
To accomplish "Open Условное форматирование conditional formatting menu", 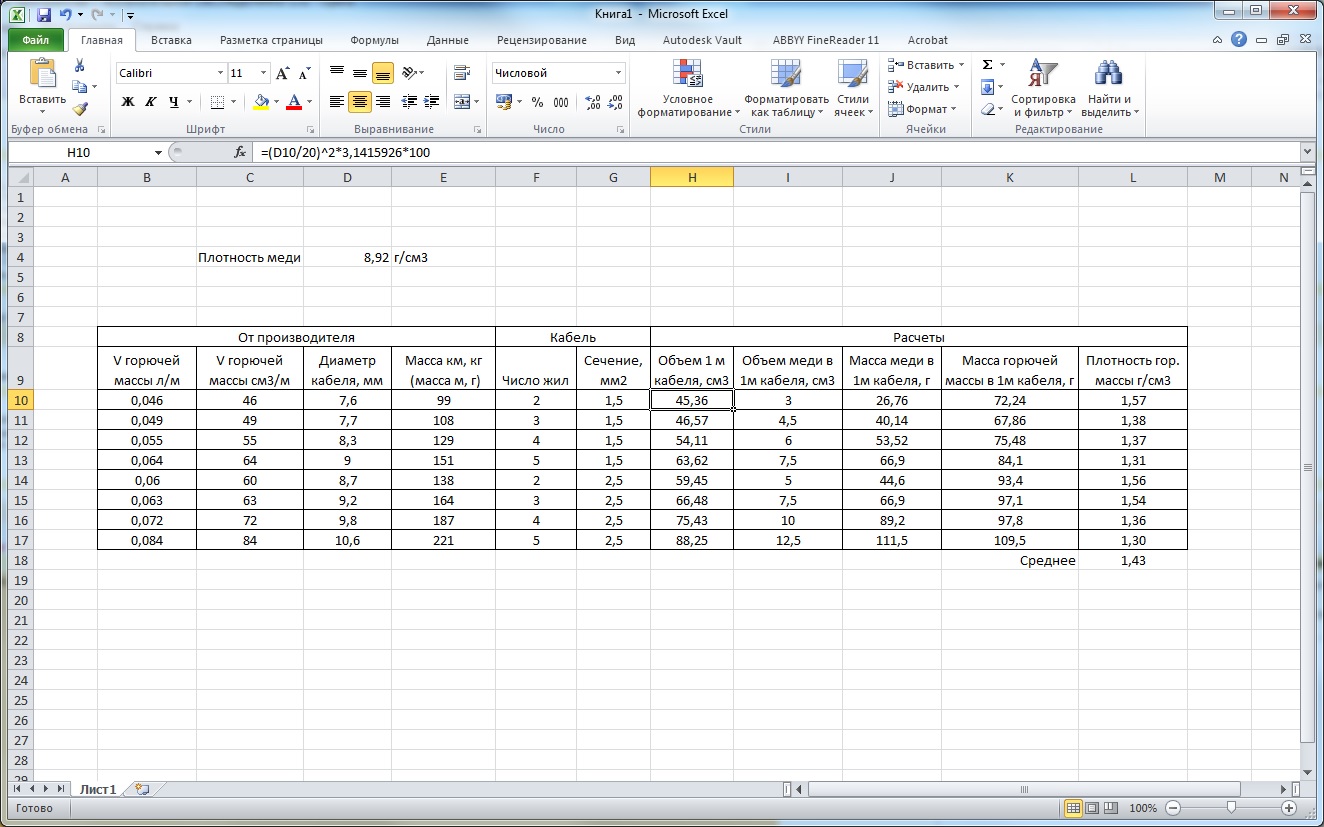I will [x=688, y=89].
